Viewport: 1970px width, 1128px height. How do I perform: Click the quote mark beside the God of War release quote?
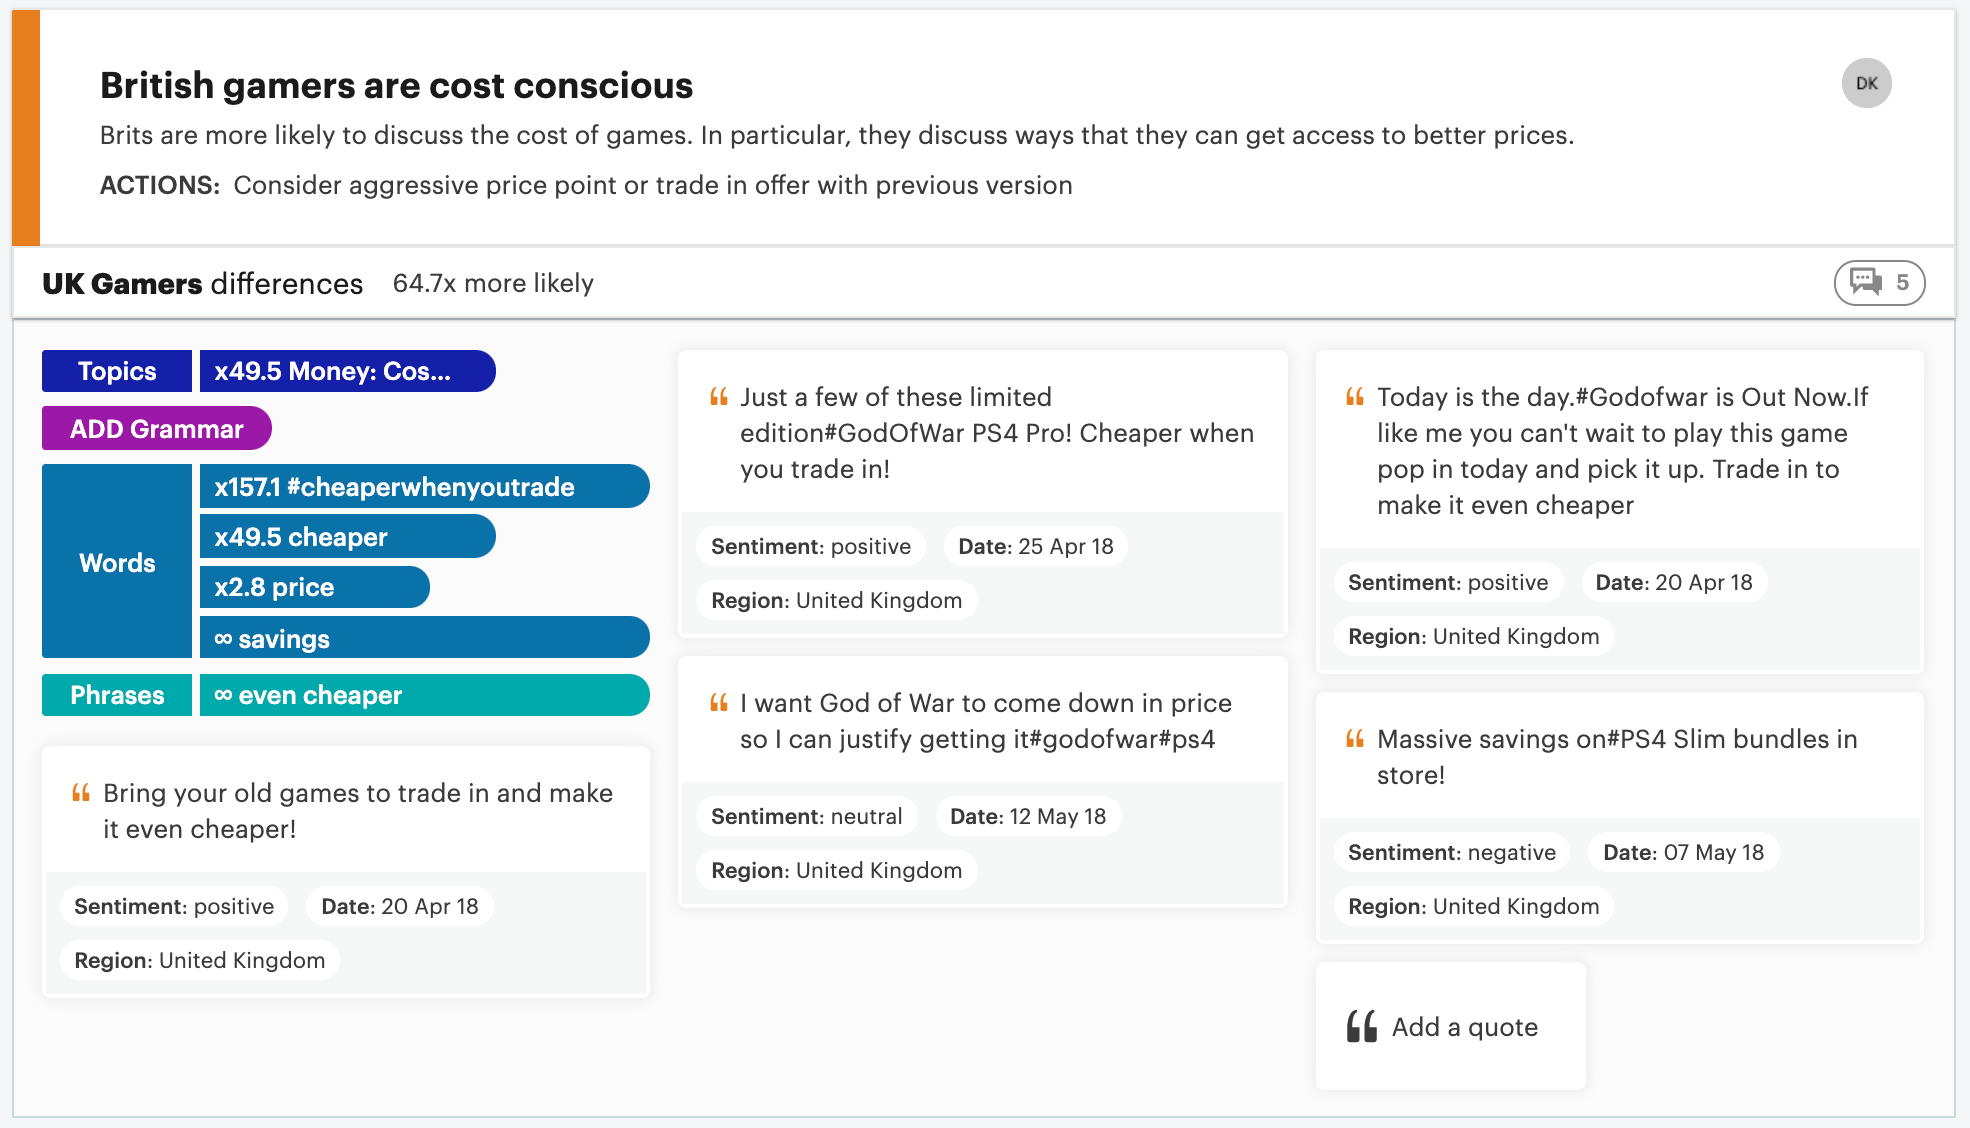[x=1355, y=396]
